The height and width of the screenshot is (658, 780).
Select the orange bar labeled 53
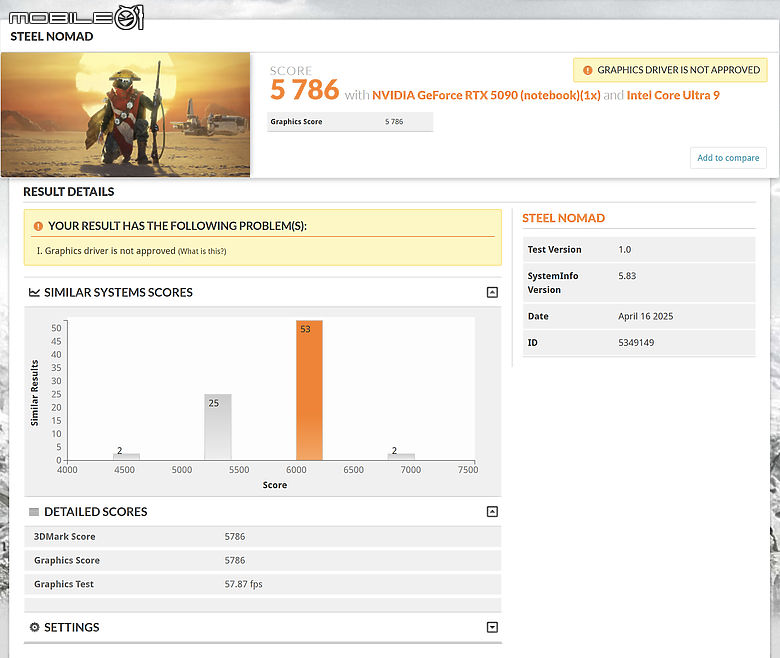(309, 390)
